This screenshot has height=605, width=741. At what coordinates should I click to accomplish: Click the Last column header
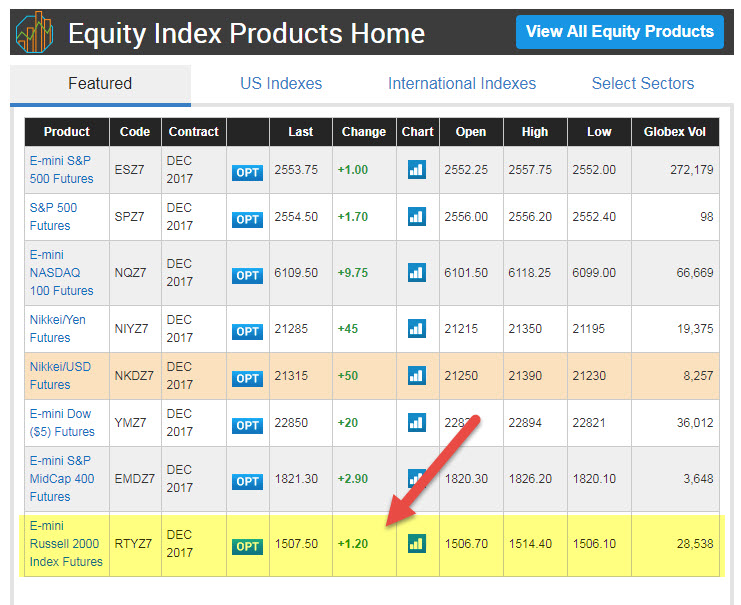pos(301,132)
